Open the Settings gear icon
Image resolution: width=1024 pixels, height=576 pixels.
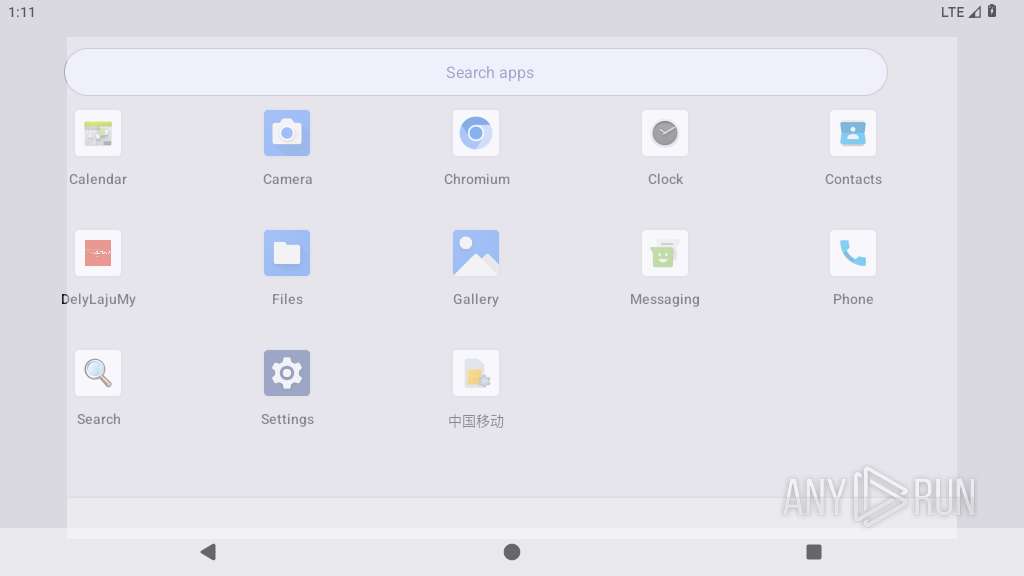tap(287, 373)
